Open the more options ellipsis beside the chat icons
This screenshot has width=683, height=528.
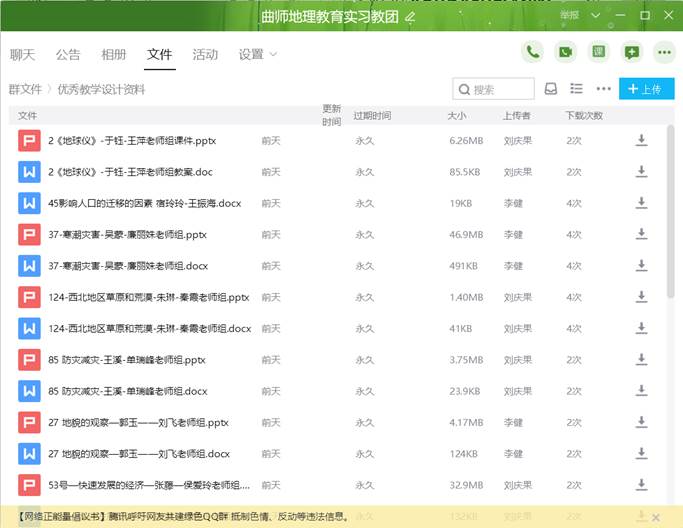663,53
